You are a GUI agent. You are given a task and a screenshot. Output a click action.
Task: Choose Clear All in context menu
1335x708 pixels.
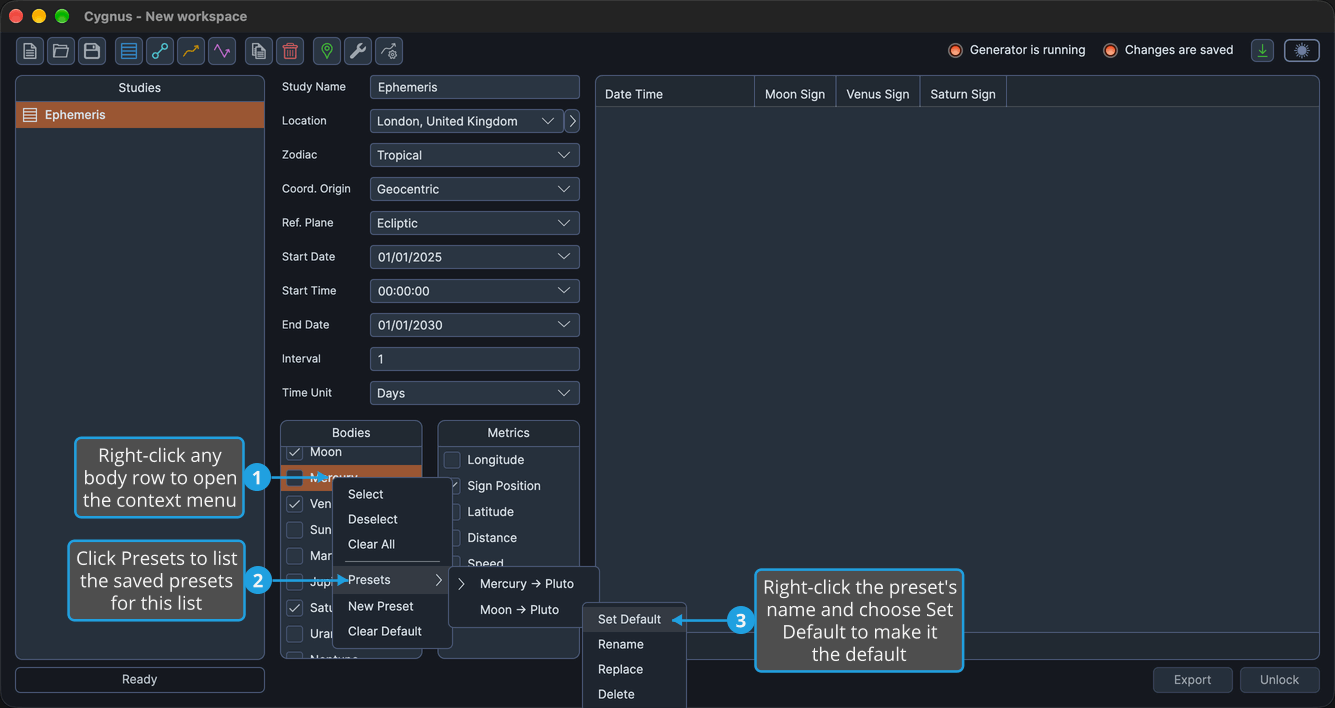[x=392, y=544]
